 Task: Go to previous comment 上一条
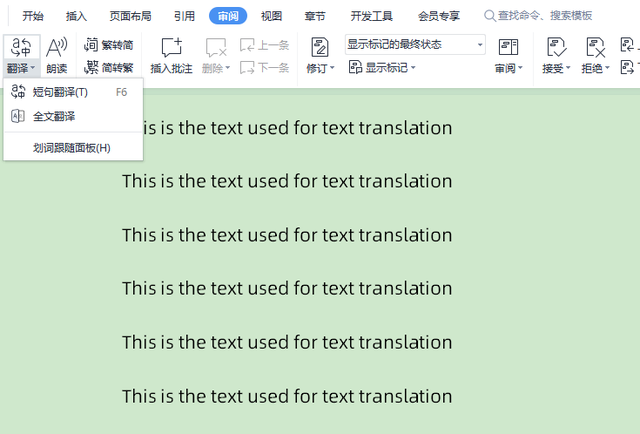tap(264, 45)
